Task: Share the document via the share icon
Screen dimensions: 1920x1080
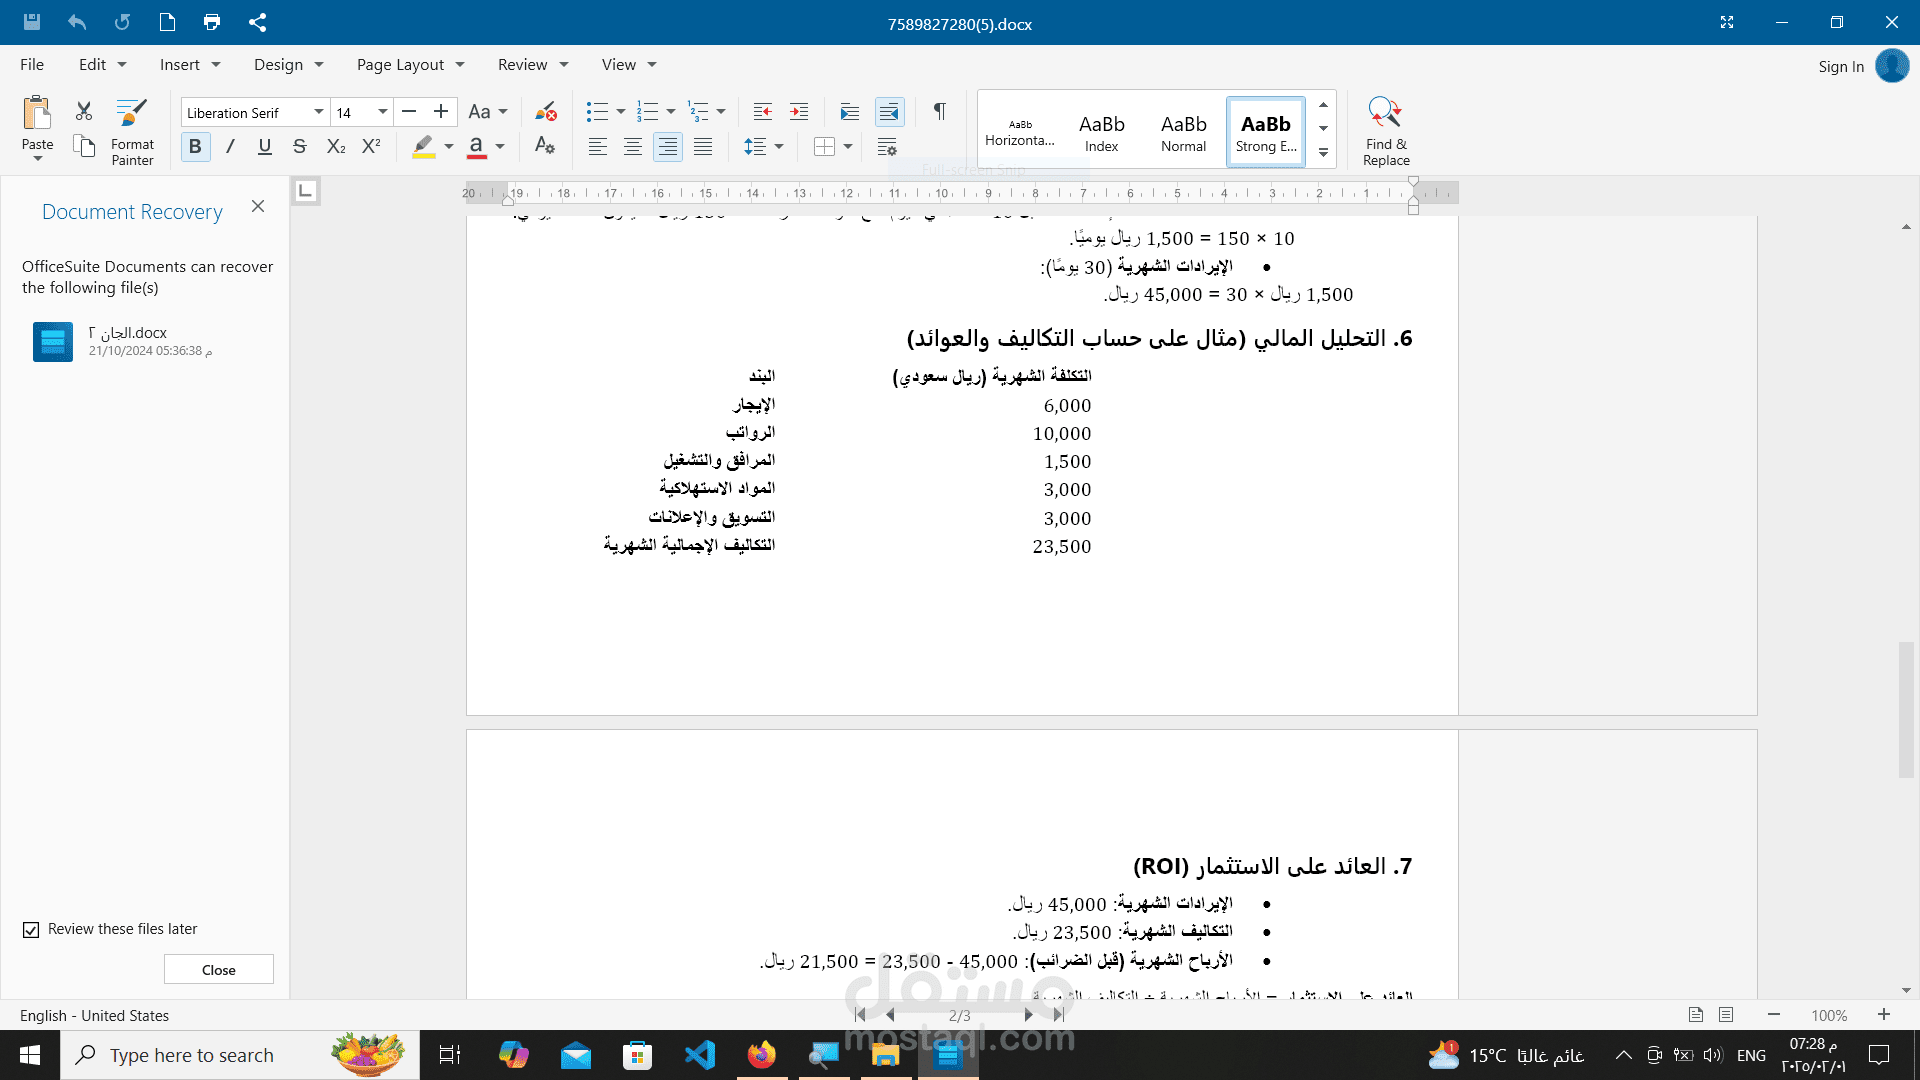Action: [x=257, y=22]
